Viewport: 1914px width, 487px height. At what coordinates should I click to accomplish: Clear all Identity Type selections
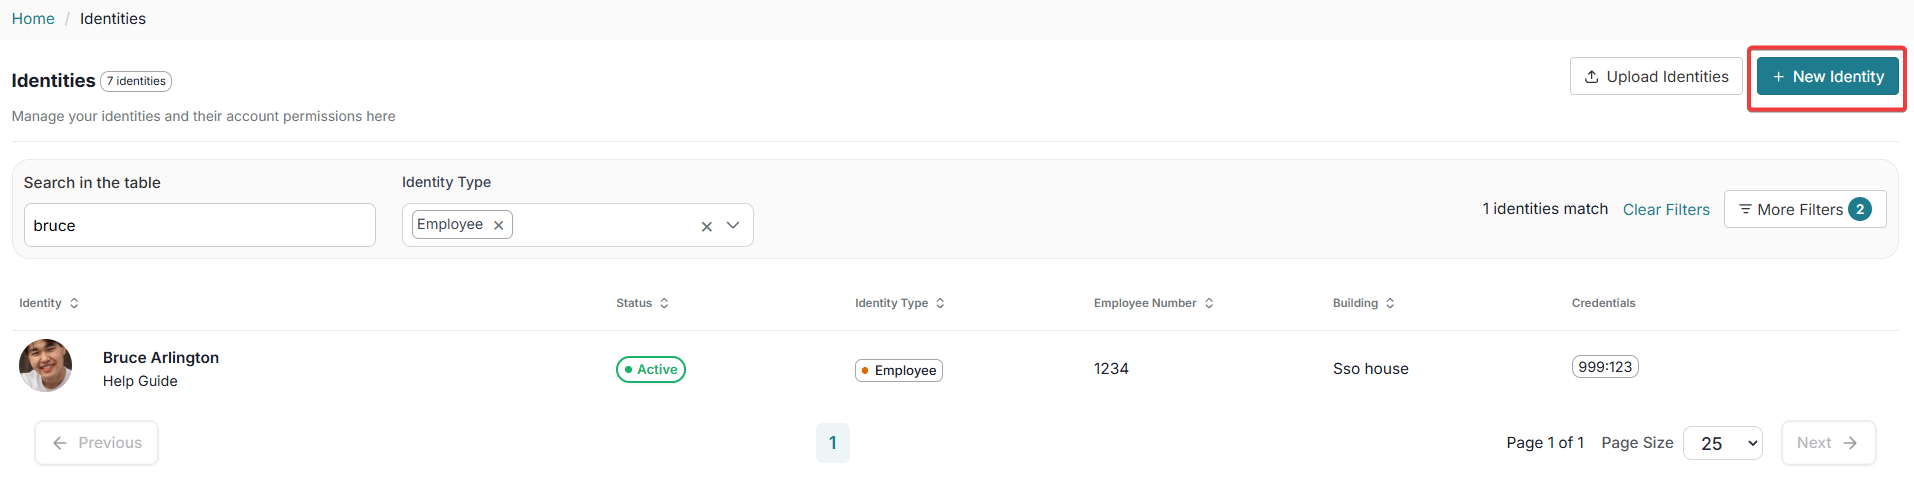pyautogui.click(x=706, y=227)
